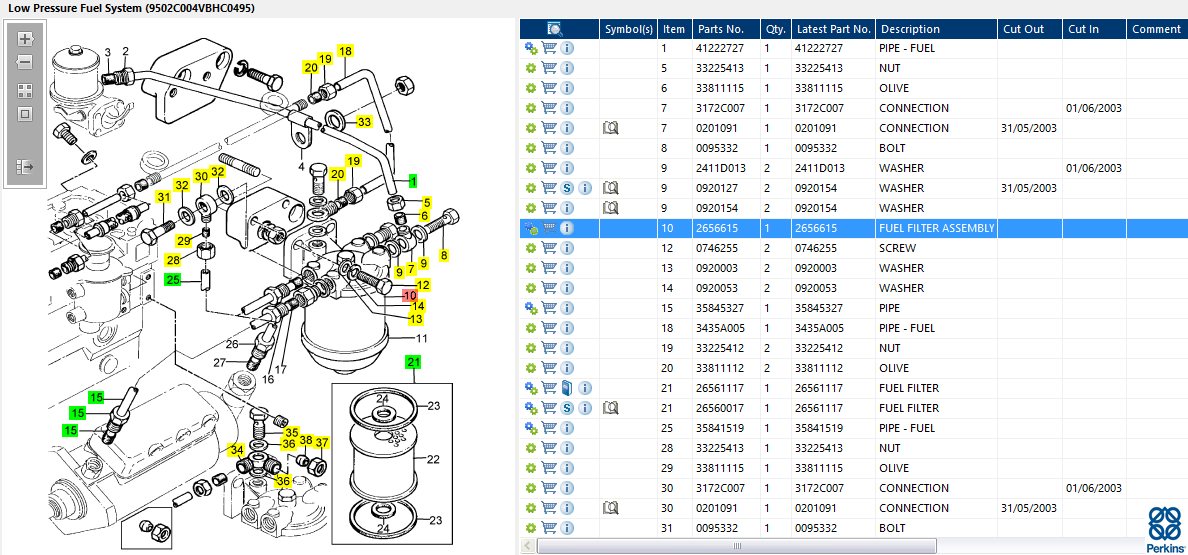Select hotspot 37 on the diagram
The width and height of the screenshot is (1188, 555).
322,442
